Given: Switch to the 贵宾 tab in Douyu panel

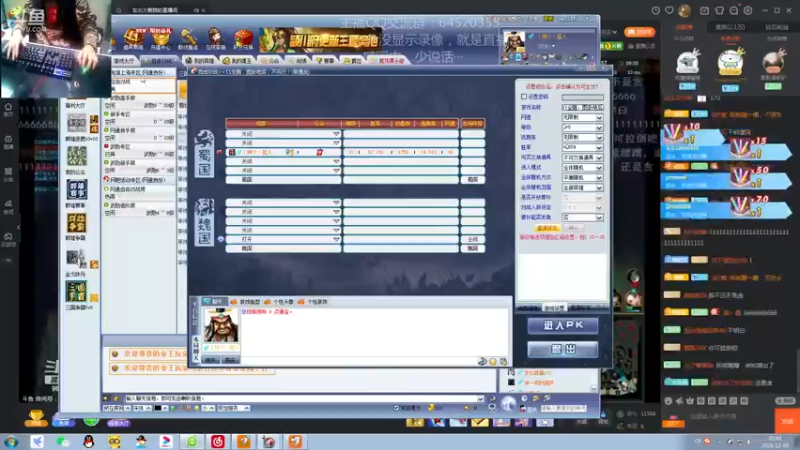Looking at the screenshot, I should [x=730, y=27].
